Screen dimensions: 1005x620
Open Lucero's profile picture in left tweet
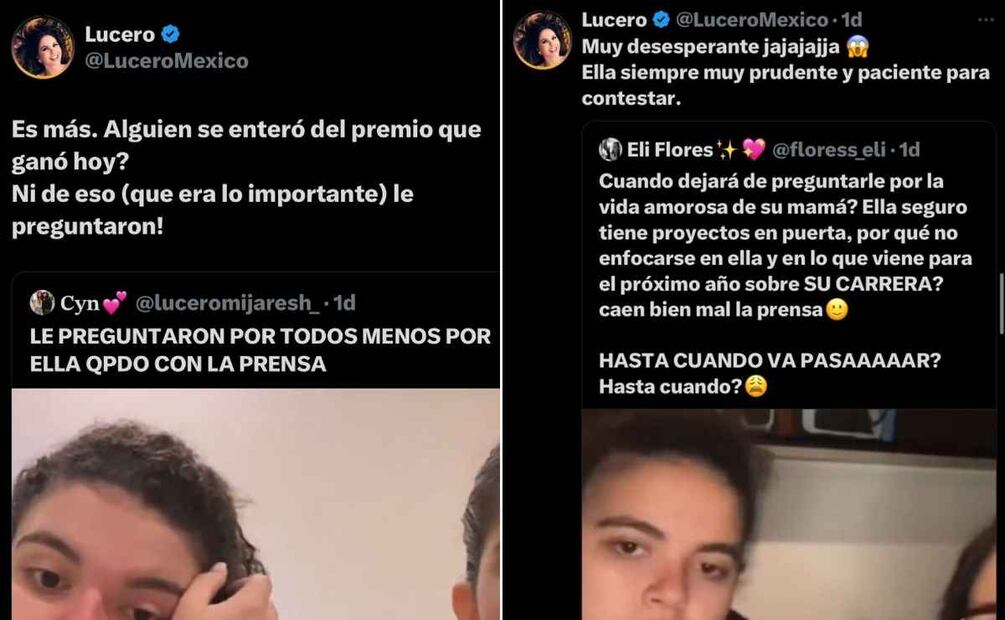[42, 47]
